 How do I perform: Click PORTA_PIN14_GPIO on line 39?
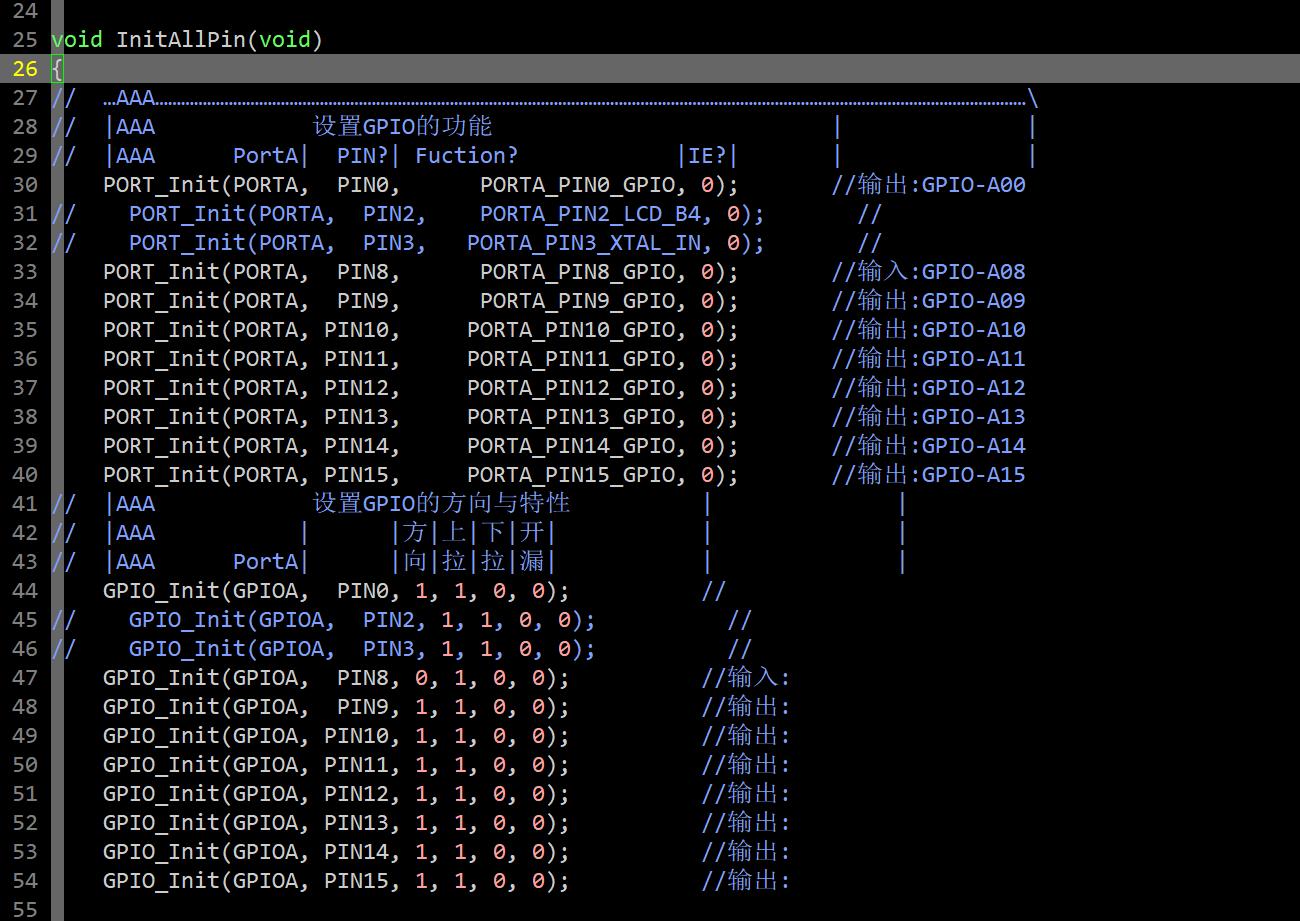pos(571,446)
